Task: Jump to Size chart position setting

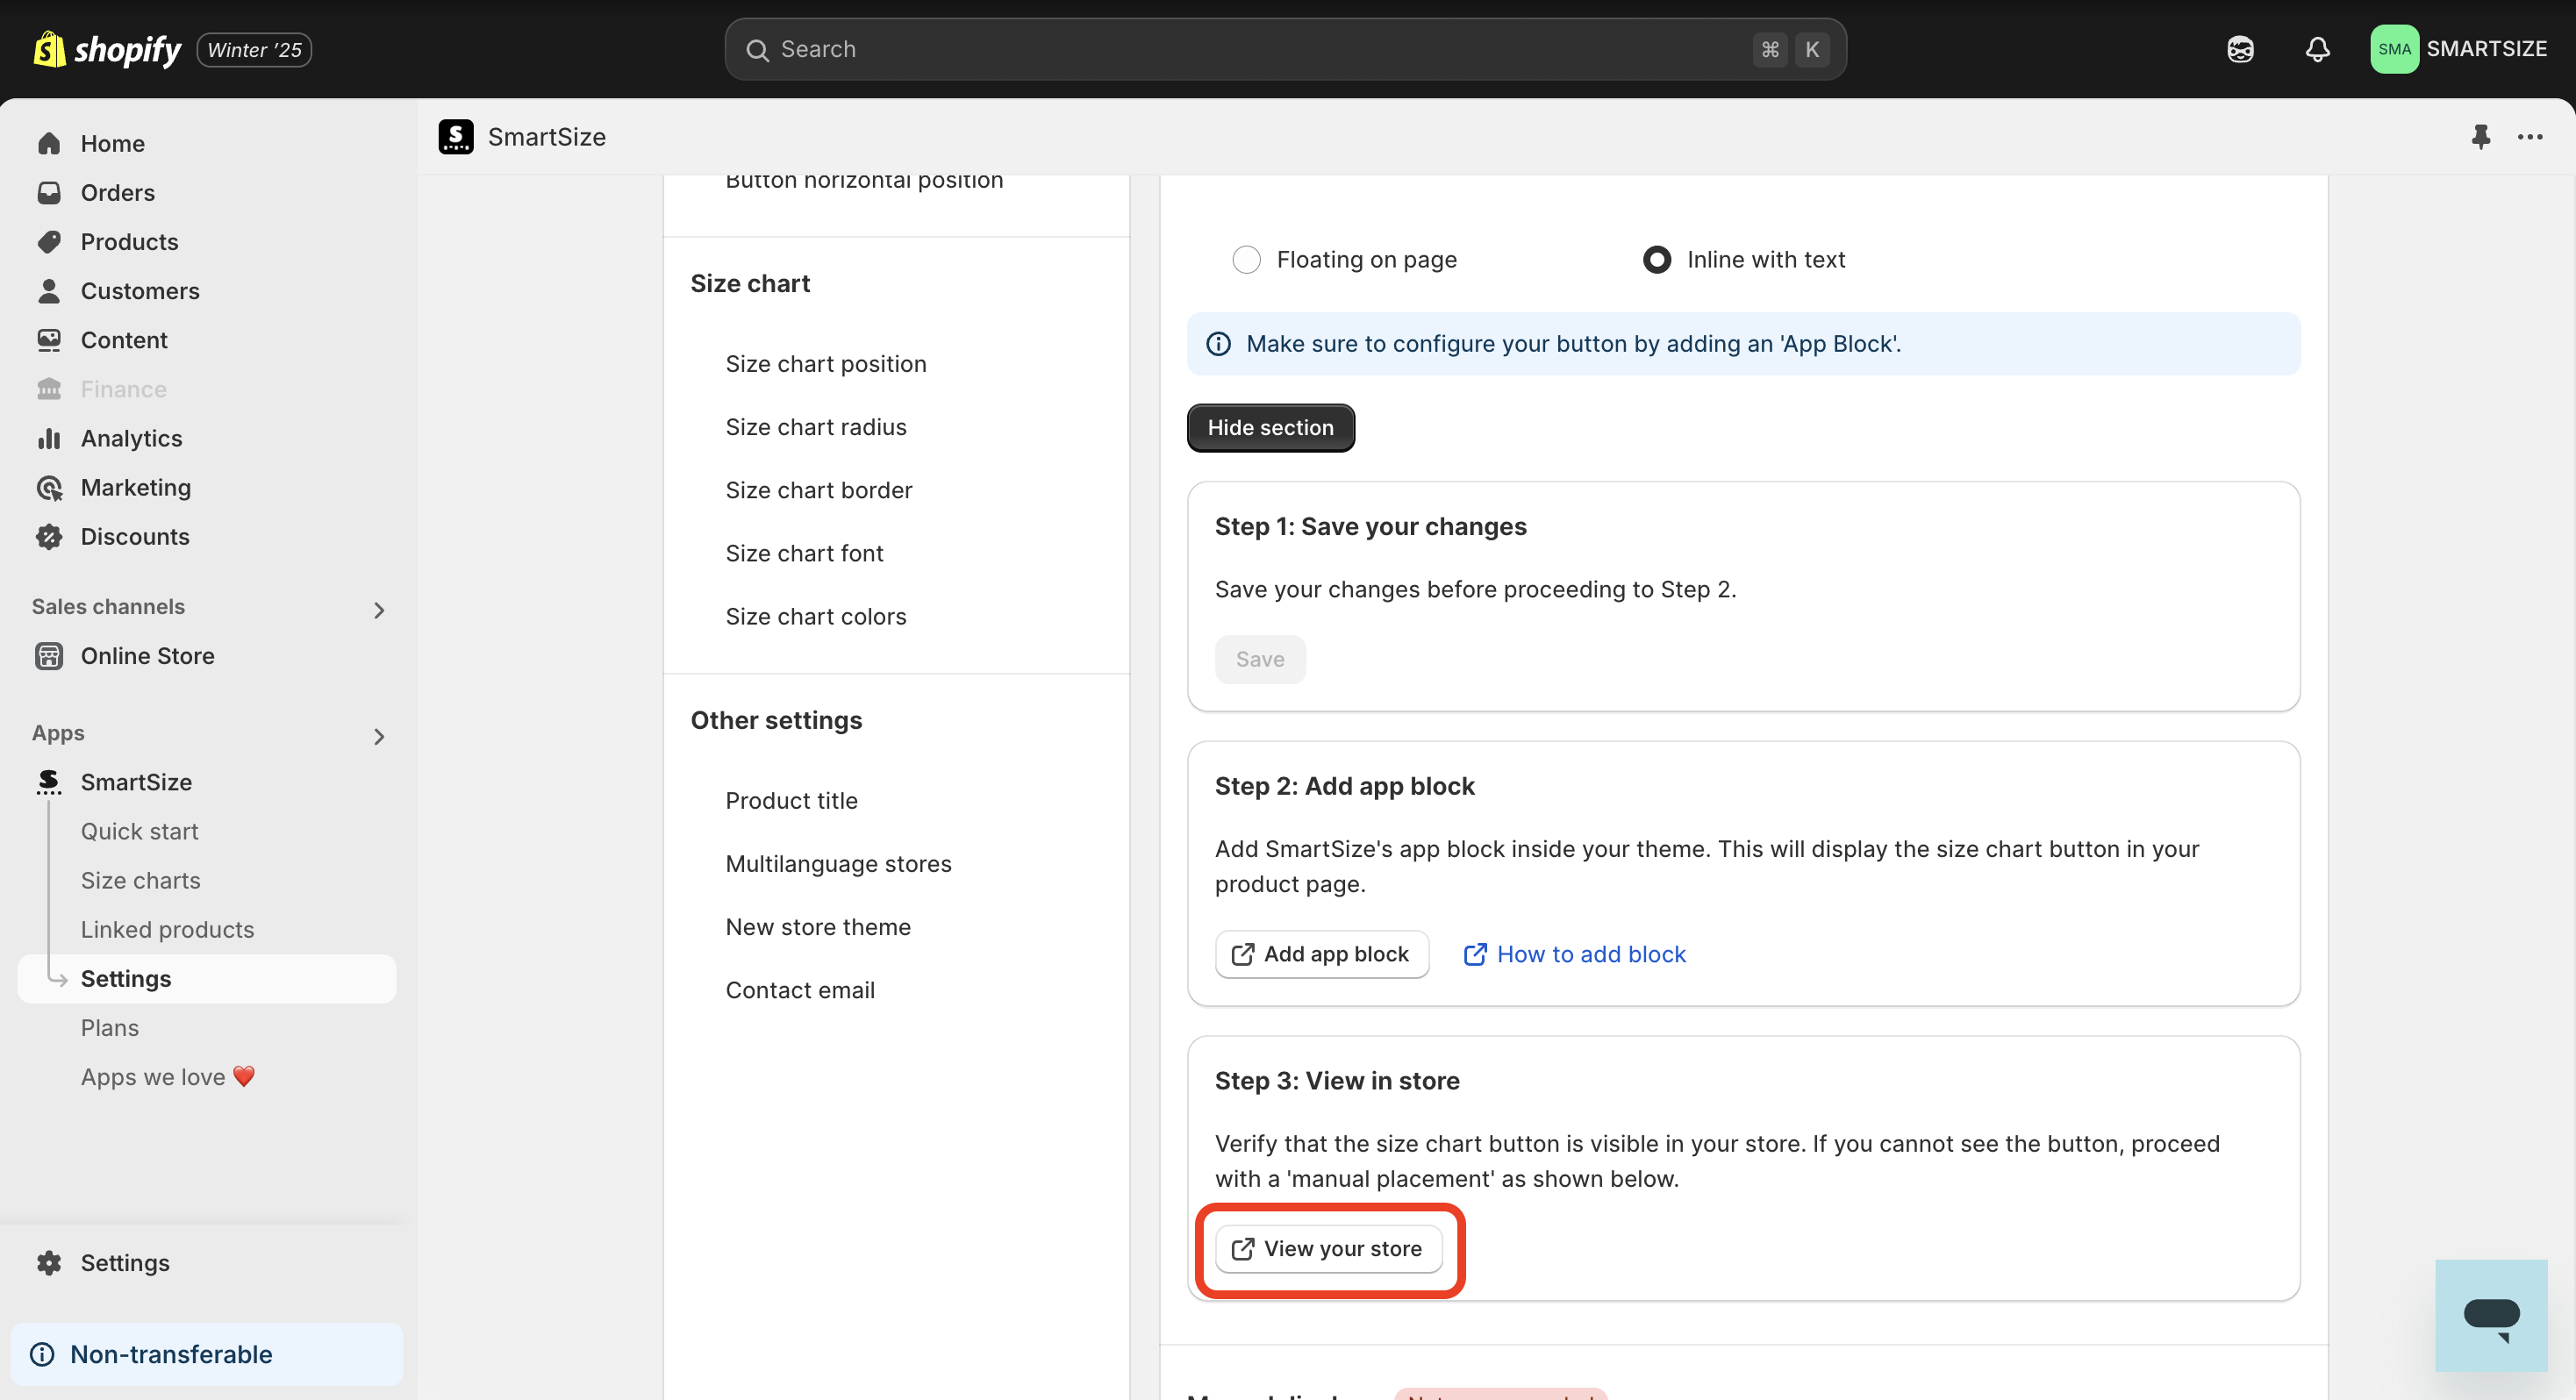Action: (x=826, y=364)
